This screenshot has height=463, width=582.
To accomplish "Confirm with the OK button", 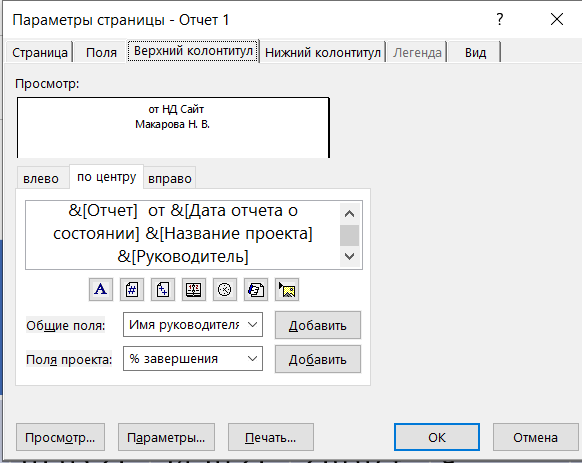I will tap(437, 437).
